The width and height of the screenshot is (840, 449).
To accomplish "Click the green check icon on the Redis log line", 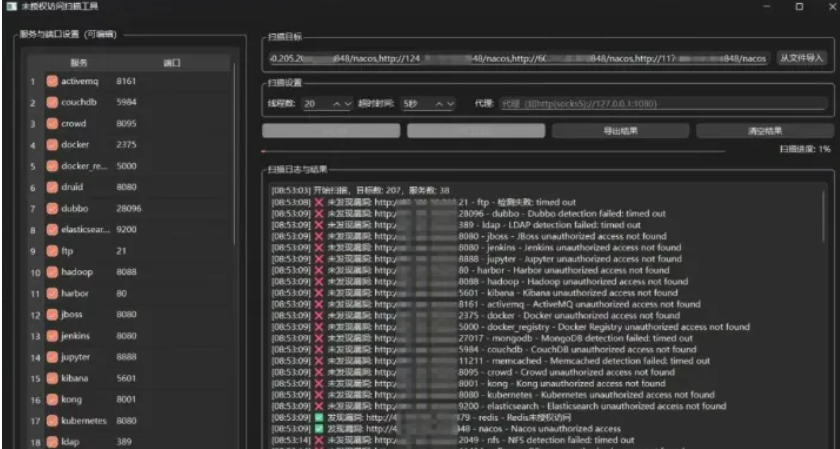I will coord(319,418).
